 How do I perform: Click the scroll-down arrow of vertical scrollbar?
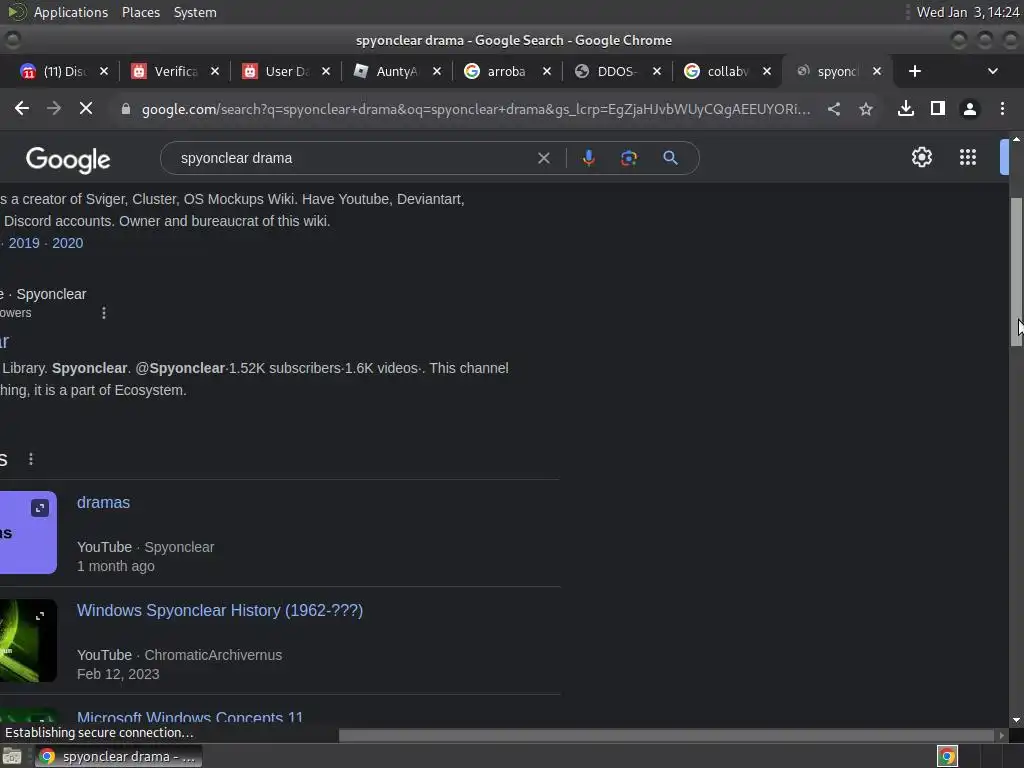(x=1016, y=720)
